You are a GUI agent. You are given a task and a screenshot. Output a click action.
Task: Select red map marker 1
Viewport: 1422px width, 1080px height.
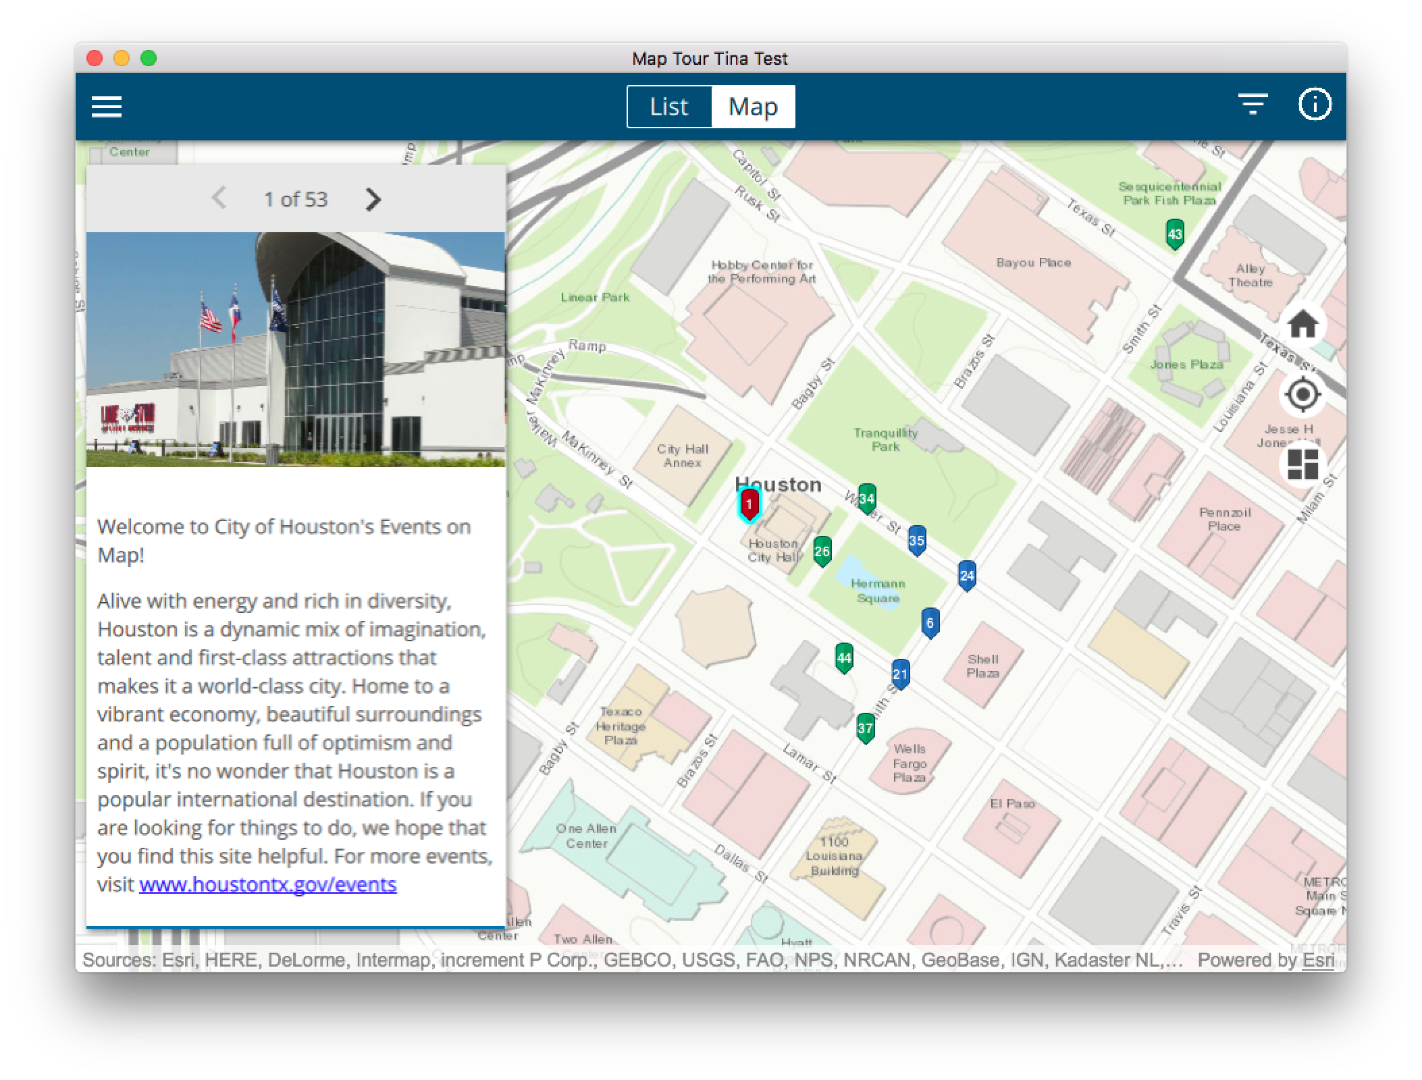749,504
